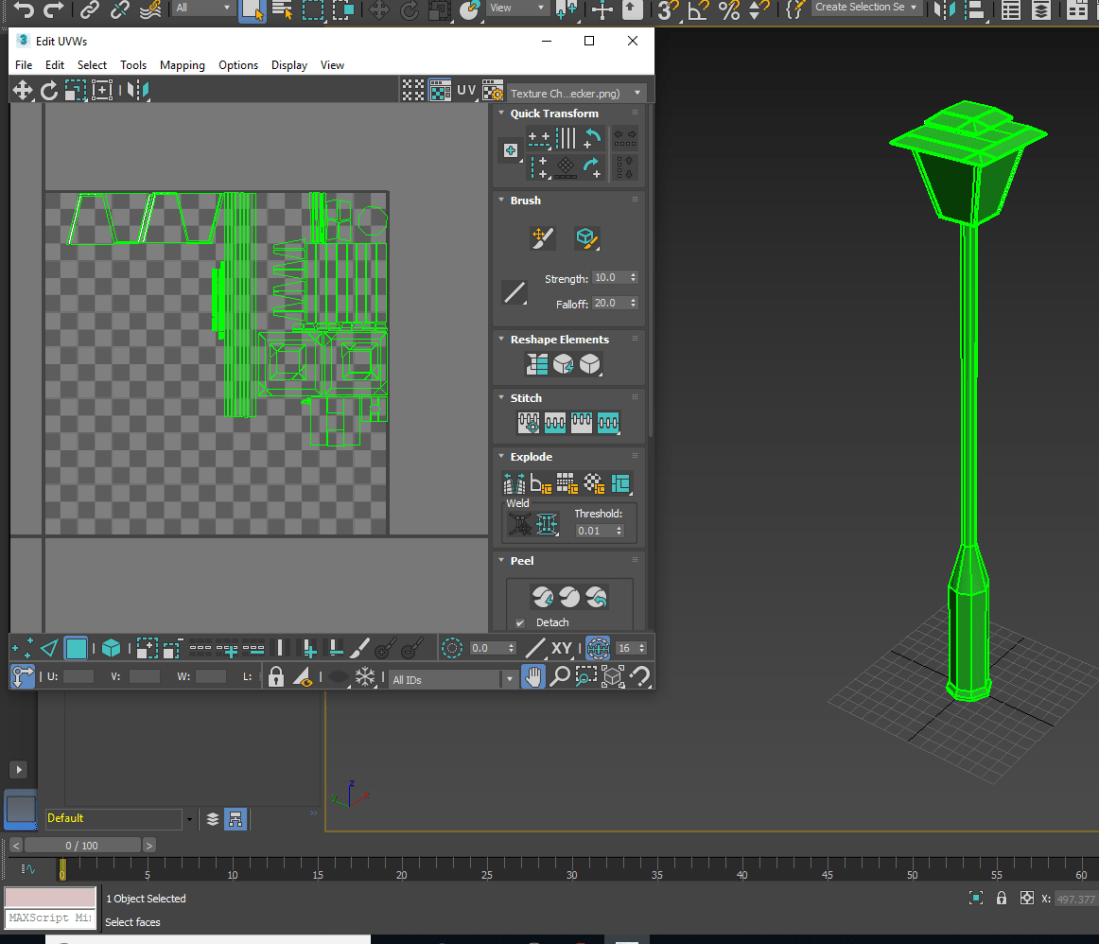This screenshot has width=1099, height=944.
Task: Select the Paint Movement brush tool
Action: (x=542, y=238)
